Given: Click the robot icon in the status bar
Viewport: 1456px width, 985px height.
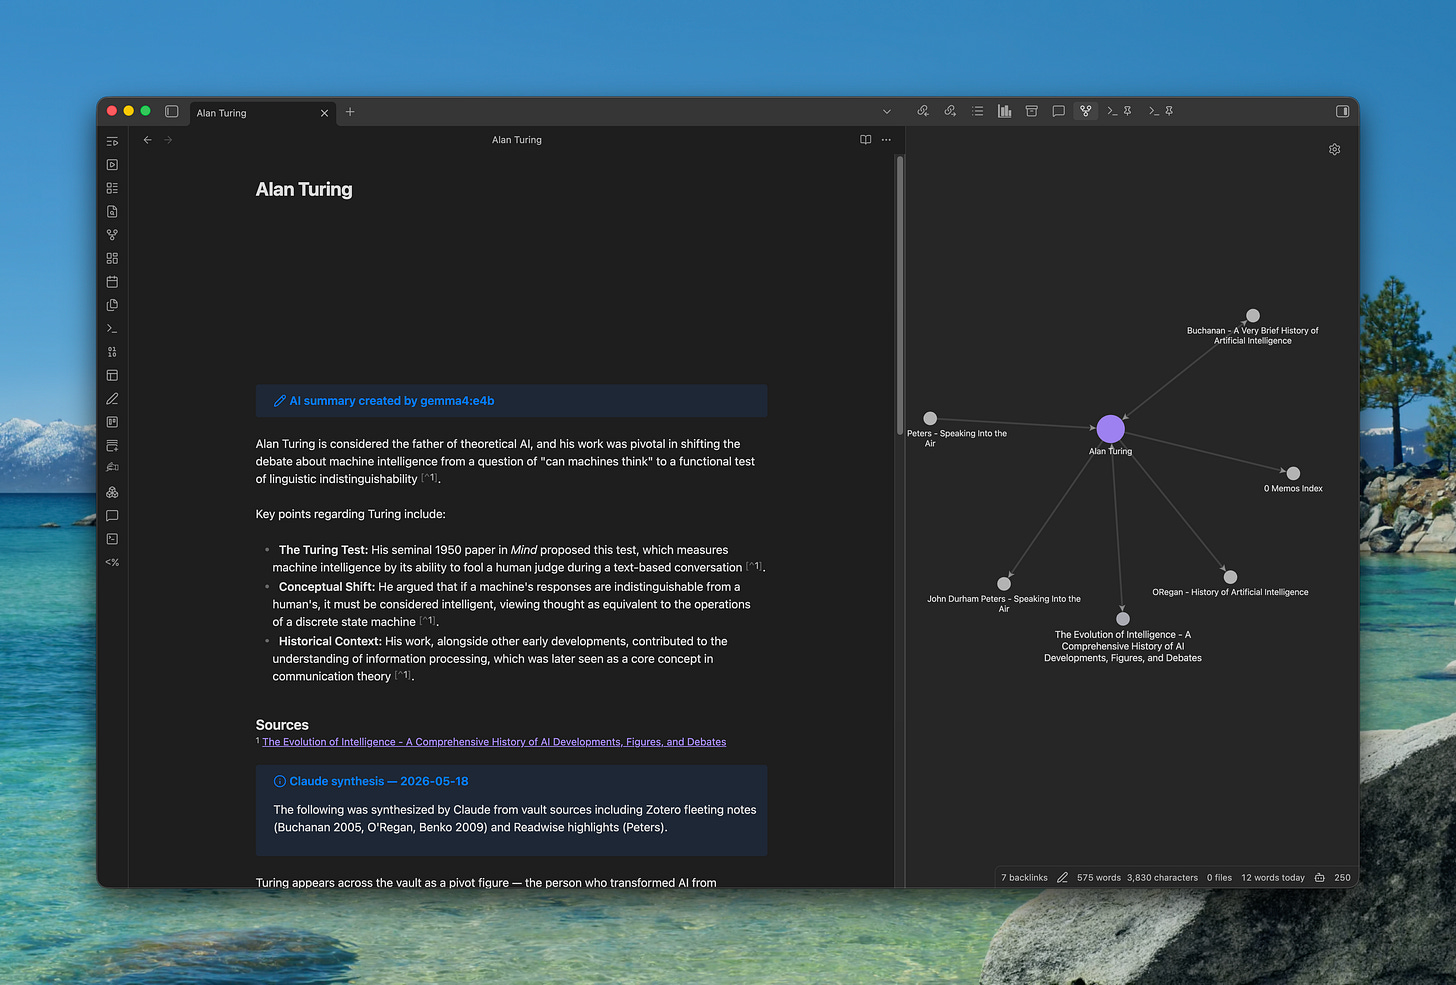Looking at the screenshot, I should [1319, 878].
